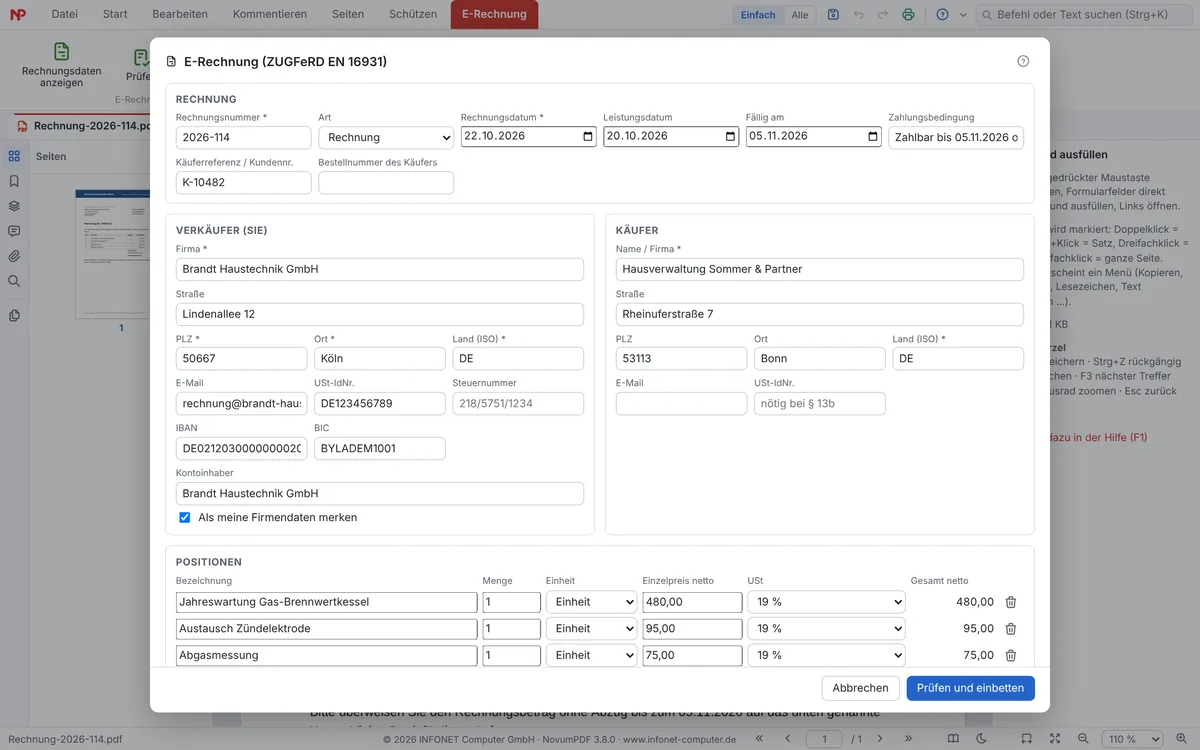Image resolution: width=1200 pixels, height=750 pixels.
Task: Open the USt dropdown for Austausch Zündelektrode
Action: pos(826,629)
